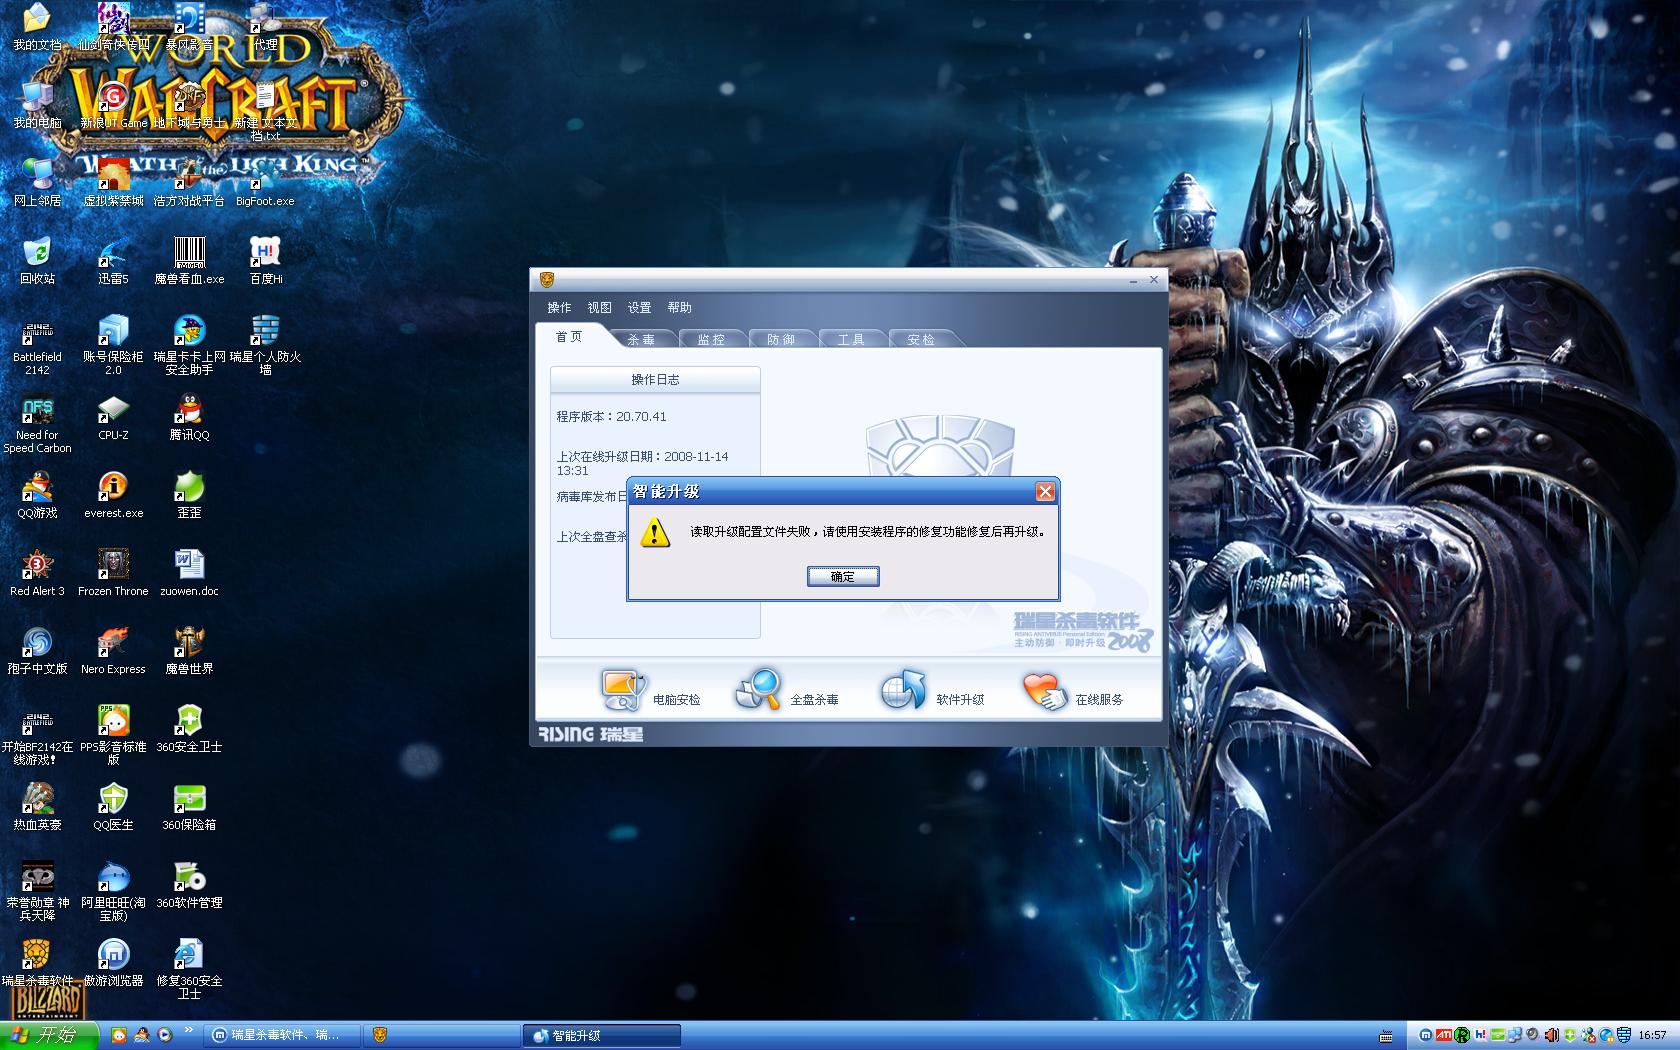The width and height of the screenshot is (1680, 1050).
Task: Select the 浩方对战平台 icon
Action: 189,183
